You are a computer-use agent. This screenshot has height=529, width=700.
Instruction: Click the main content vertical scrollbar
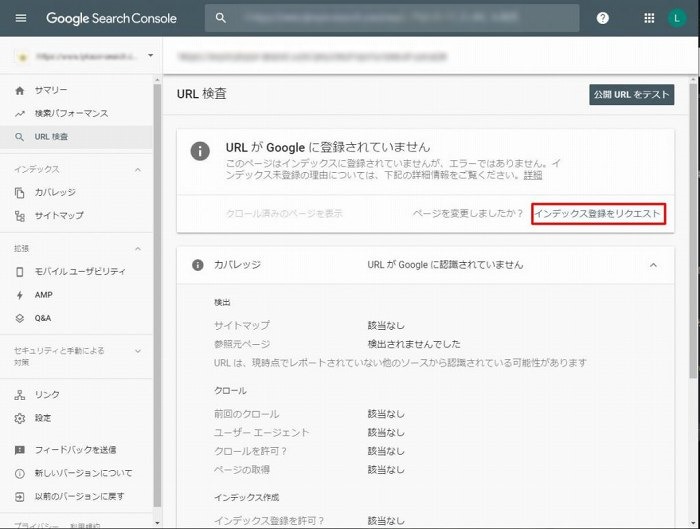(x=693, y=232)
